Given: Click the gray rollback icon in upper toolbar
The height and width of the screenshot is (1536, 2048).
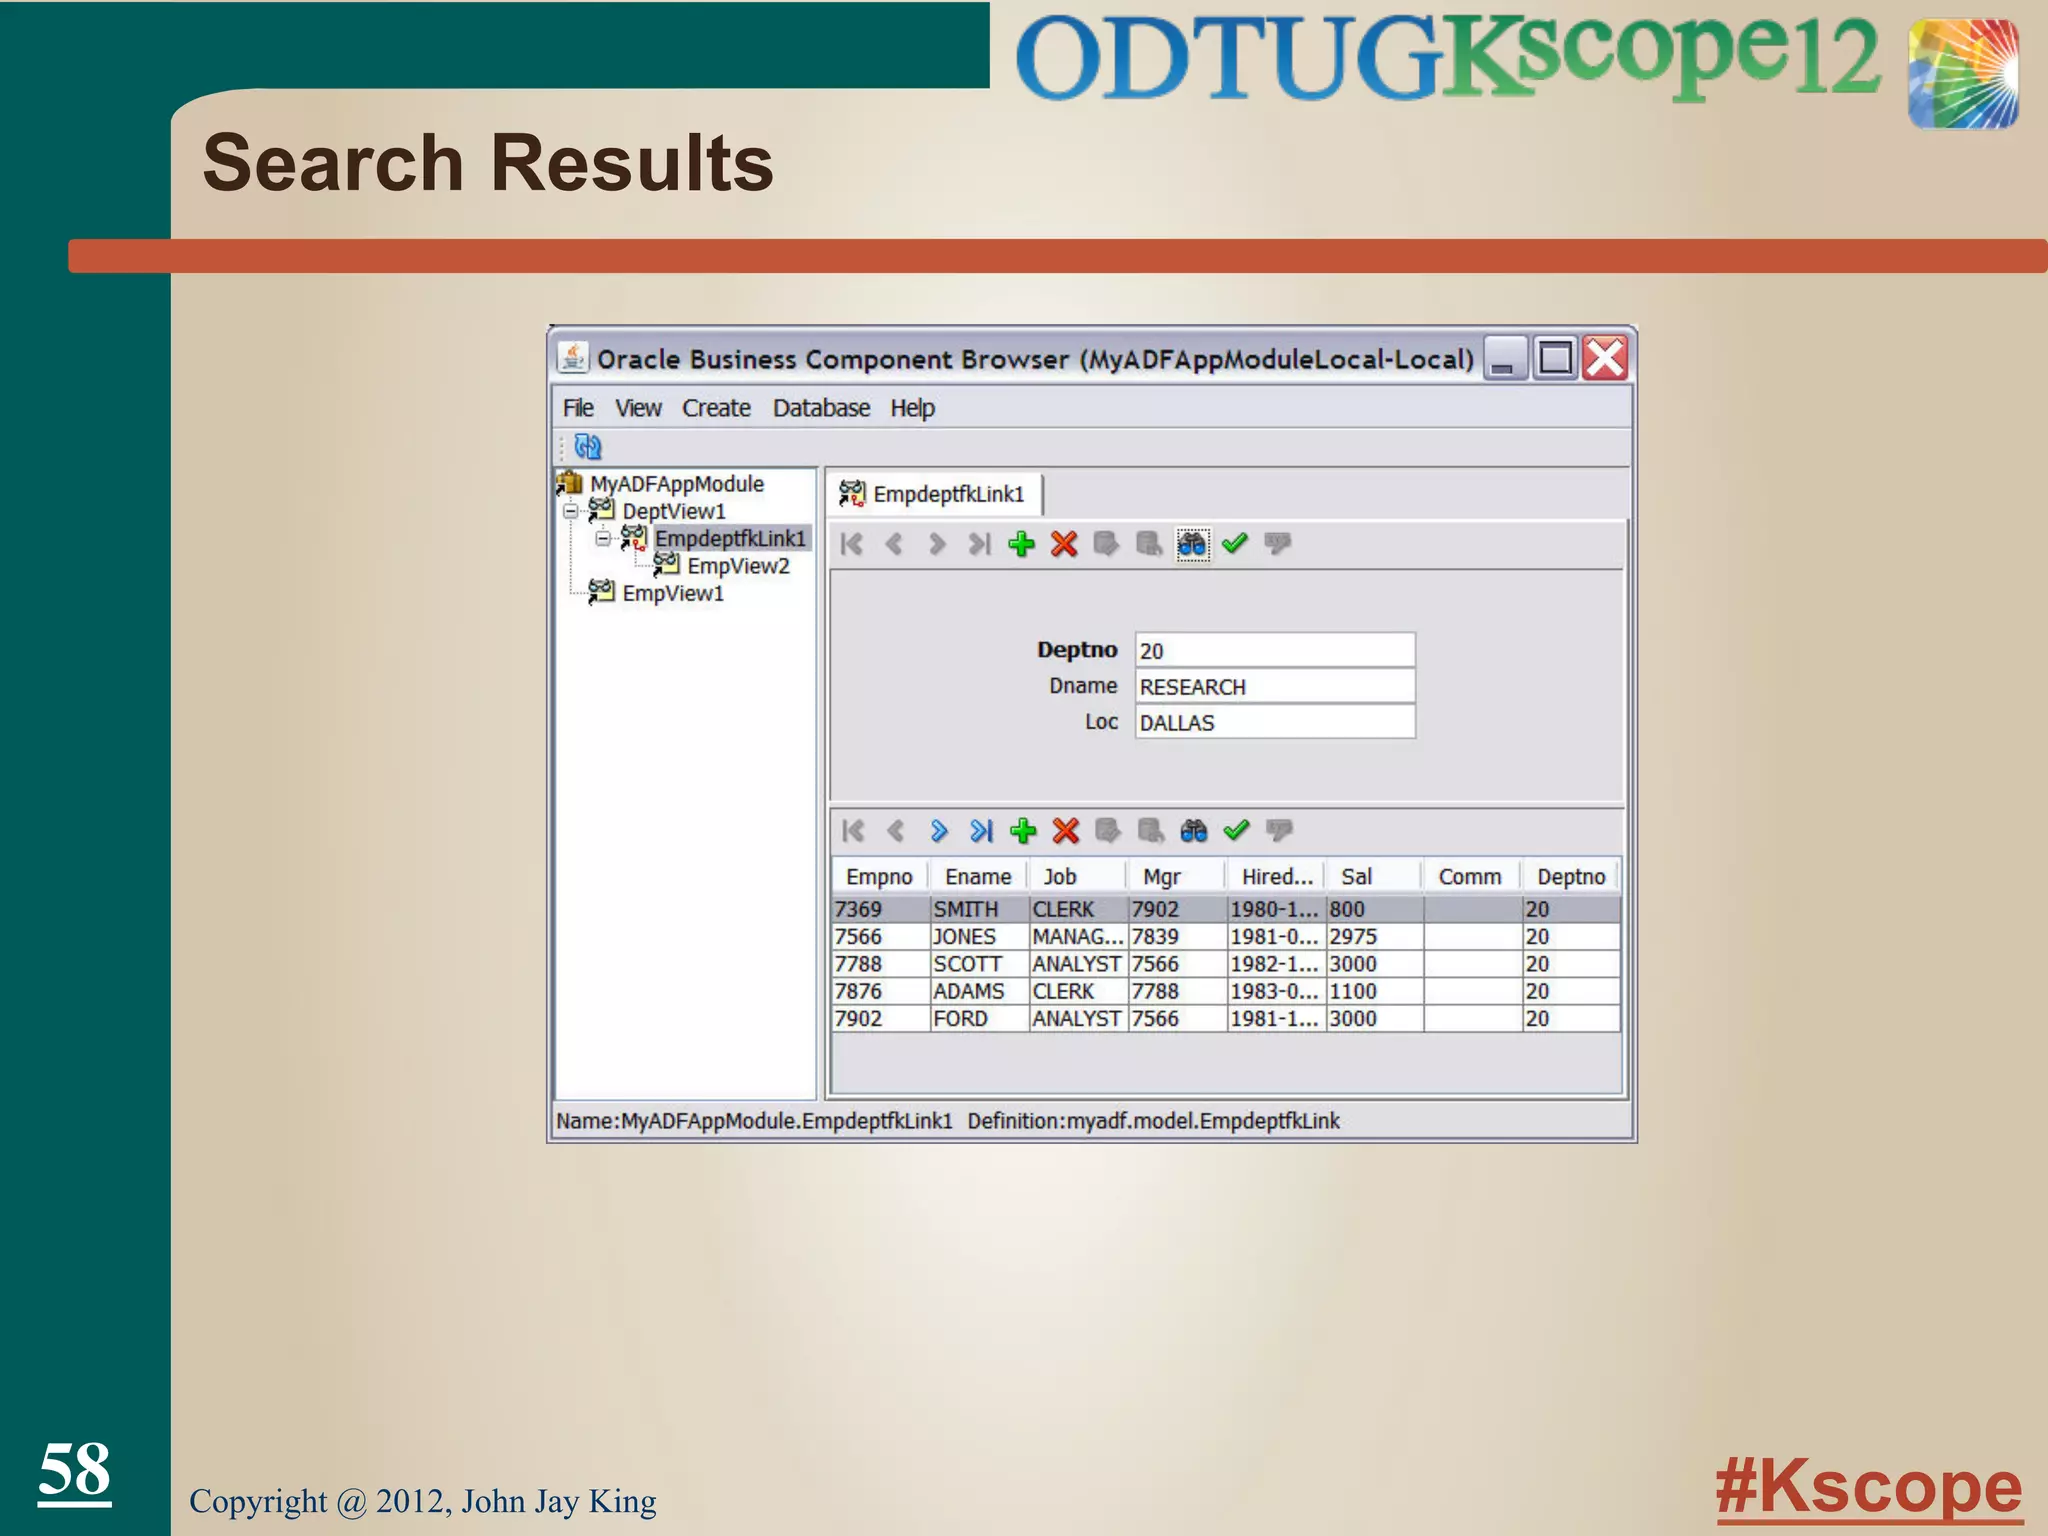Looking at the screenshot, I should pyautogui.click(x=1278, y=544).
